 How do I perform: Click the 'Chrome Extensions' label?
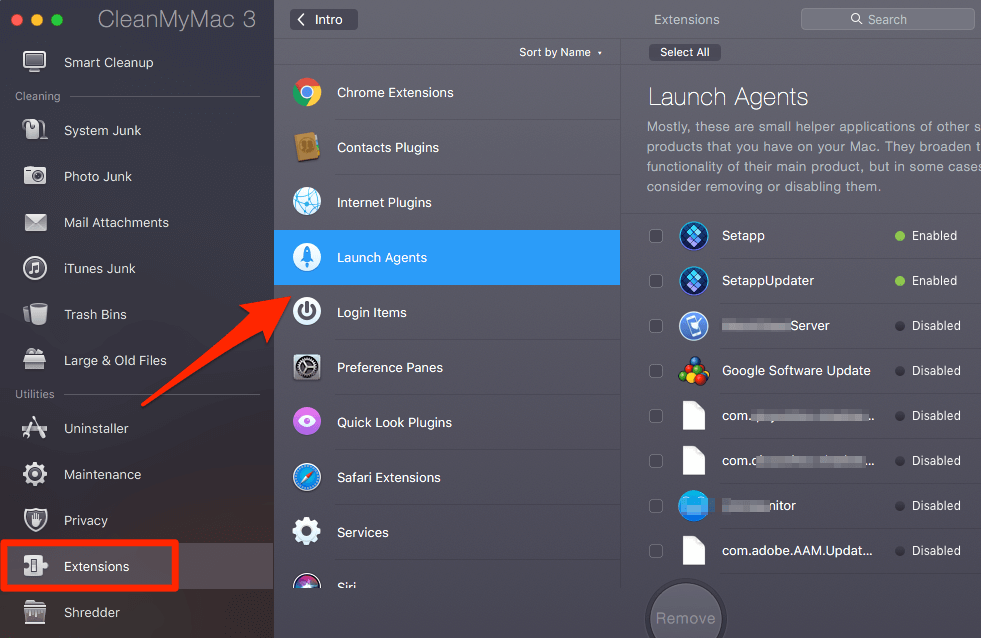tap(395, 93)
